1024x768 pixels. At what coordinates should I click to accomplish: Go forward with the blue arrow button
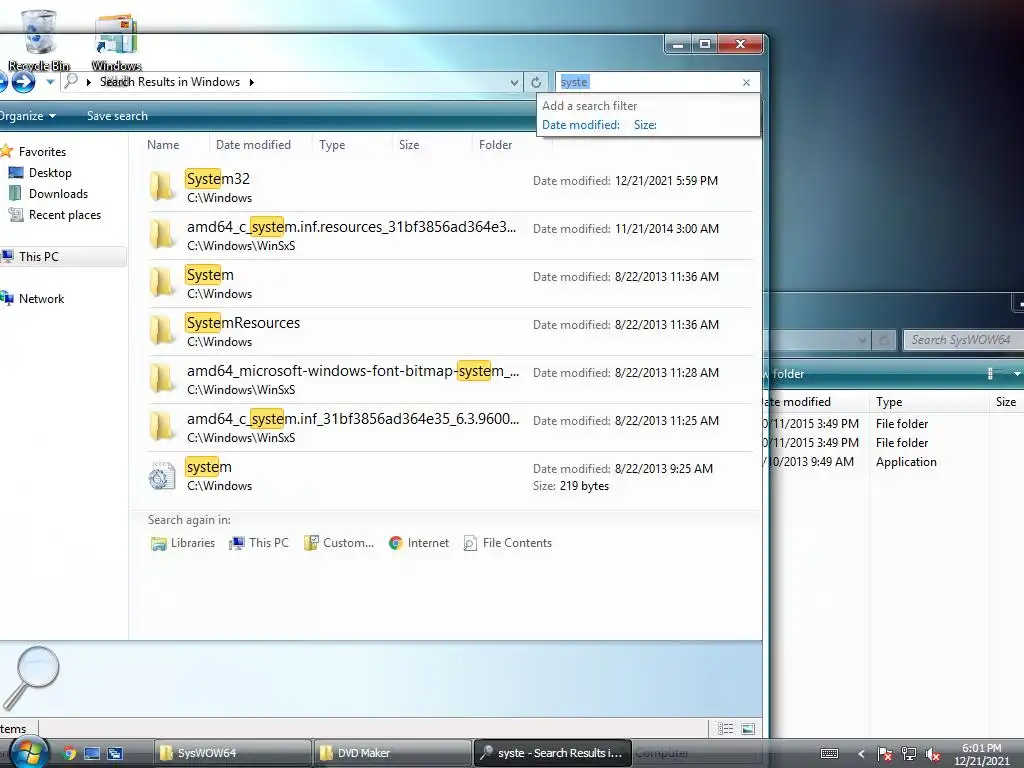(x=24, y=82)
